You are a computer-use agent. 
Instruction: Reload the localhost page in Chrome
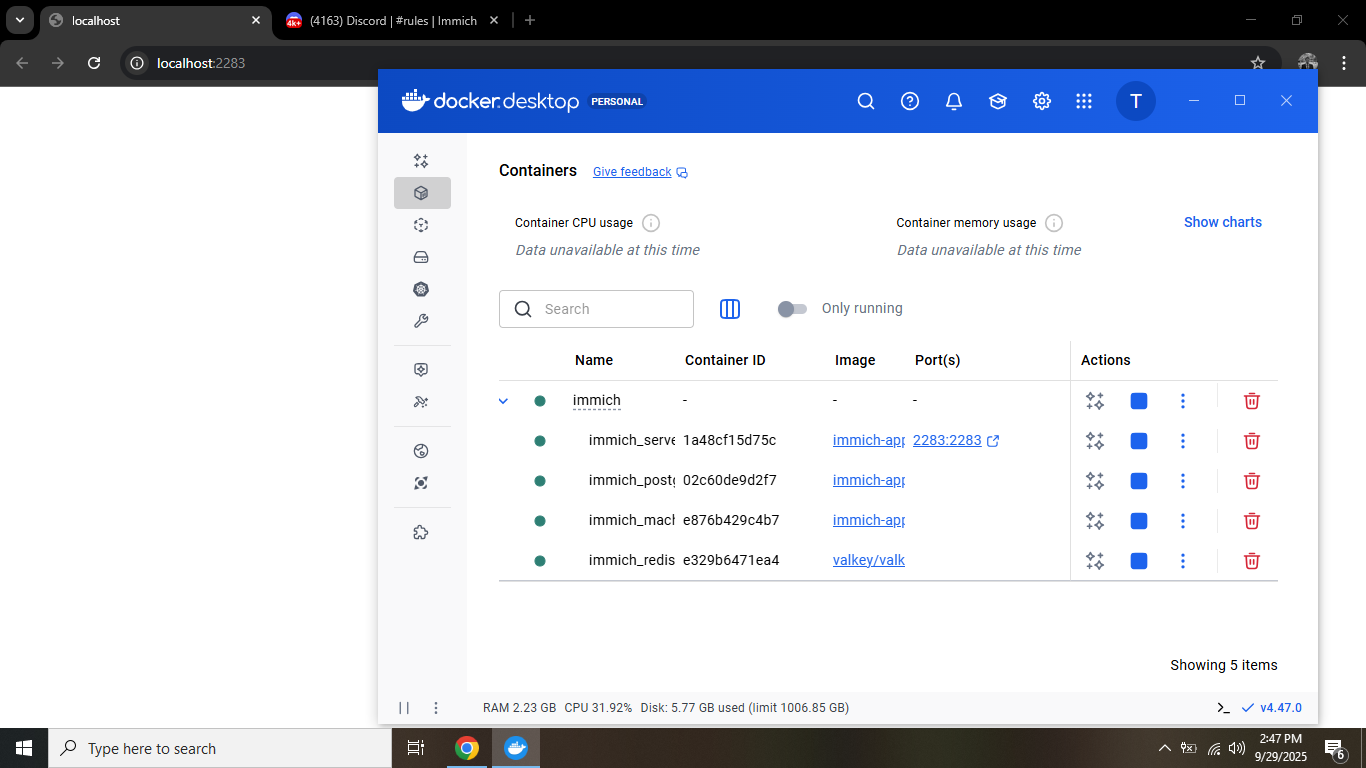coord(94,63)
